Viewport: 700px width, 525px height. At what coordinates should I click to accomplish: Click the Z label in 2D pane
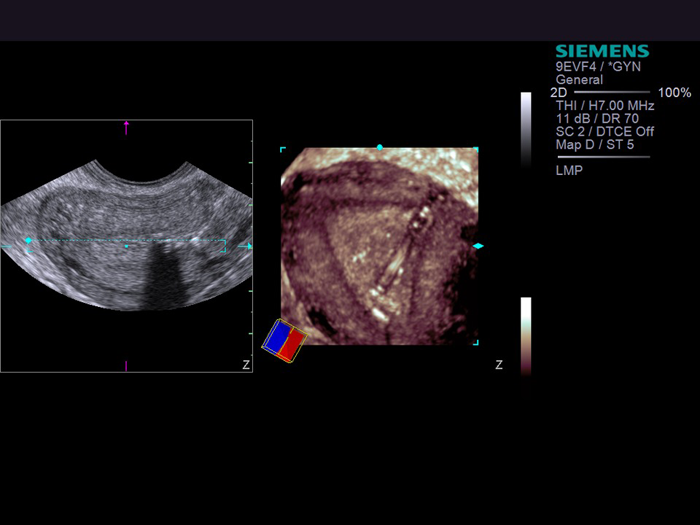tap(246, 365)
